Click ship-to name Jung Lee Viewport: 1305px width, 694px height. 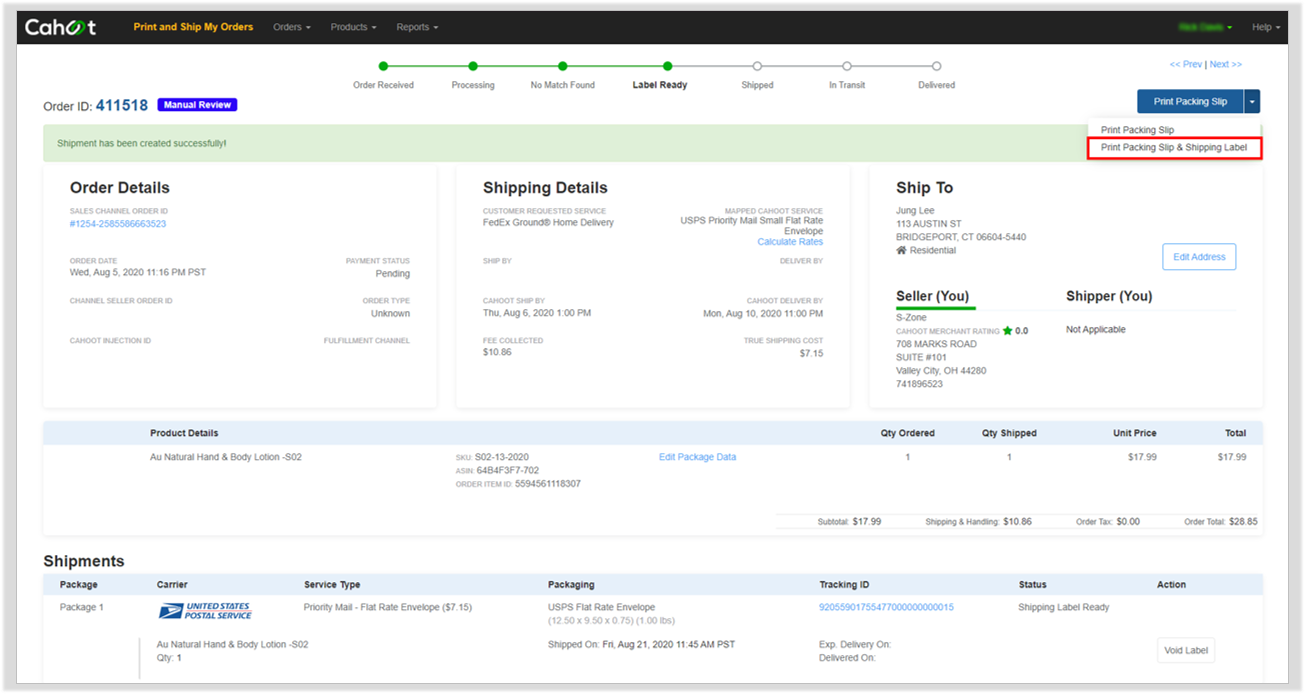917,211
